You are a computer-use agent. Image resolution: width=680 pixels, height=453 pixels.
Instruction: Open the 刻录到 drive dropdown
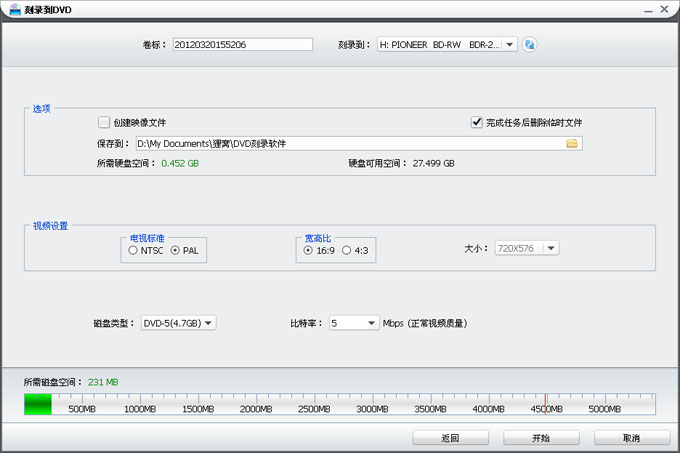(x=447, y=44)
